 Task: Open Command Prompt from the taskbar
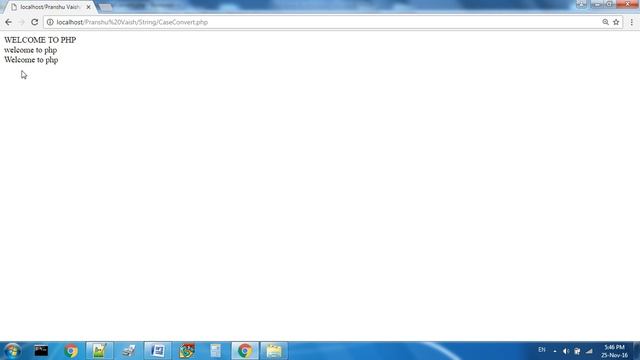41,351
